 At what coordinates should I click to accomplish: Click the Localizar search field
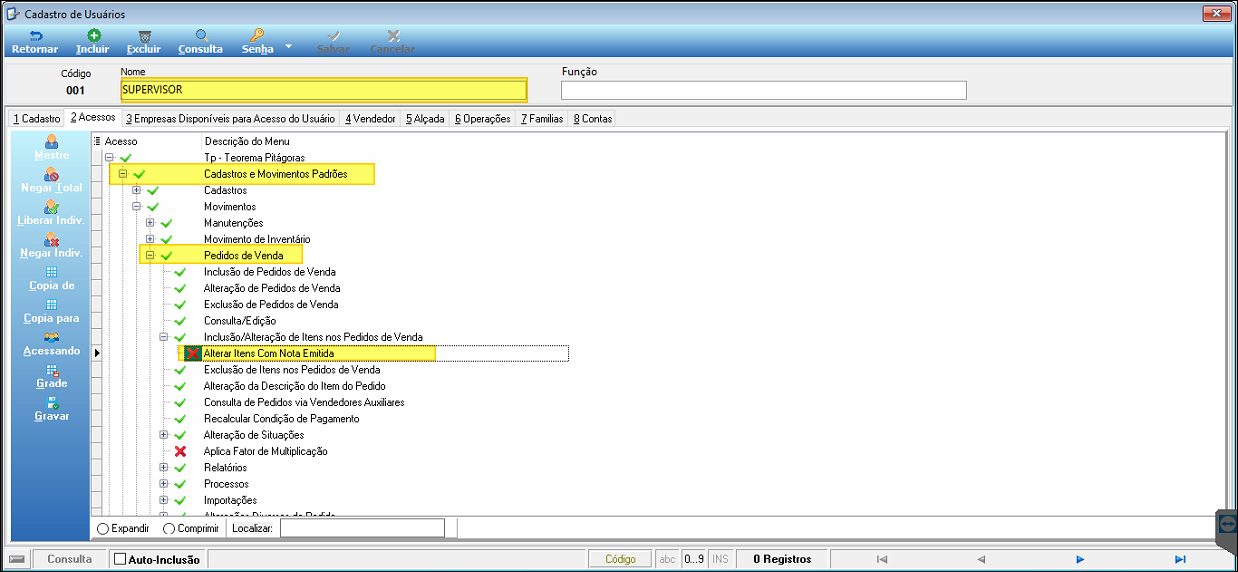pyautogui.click(x=362, y=528)
